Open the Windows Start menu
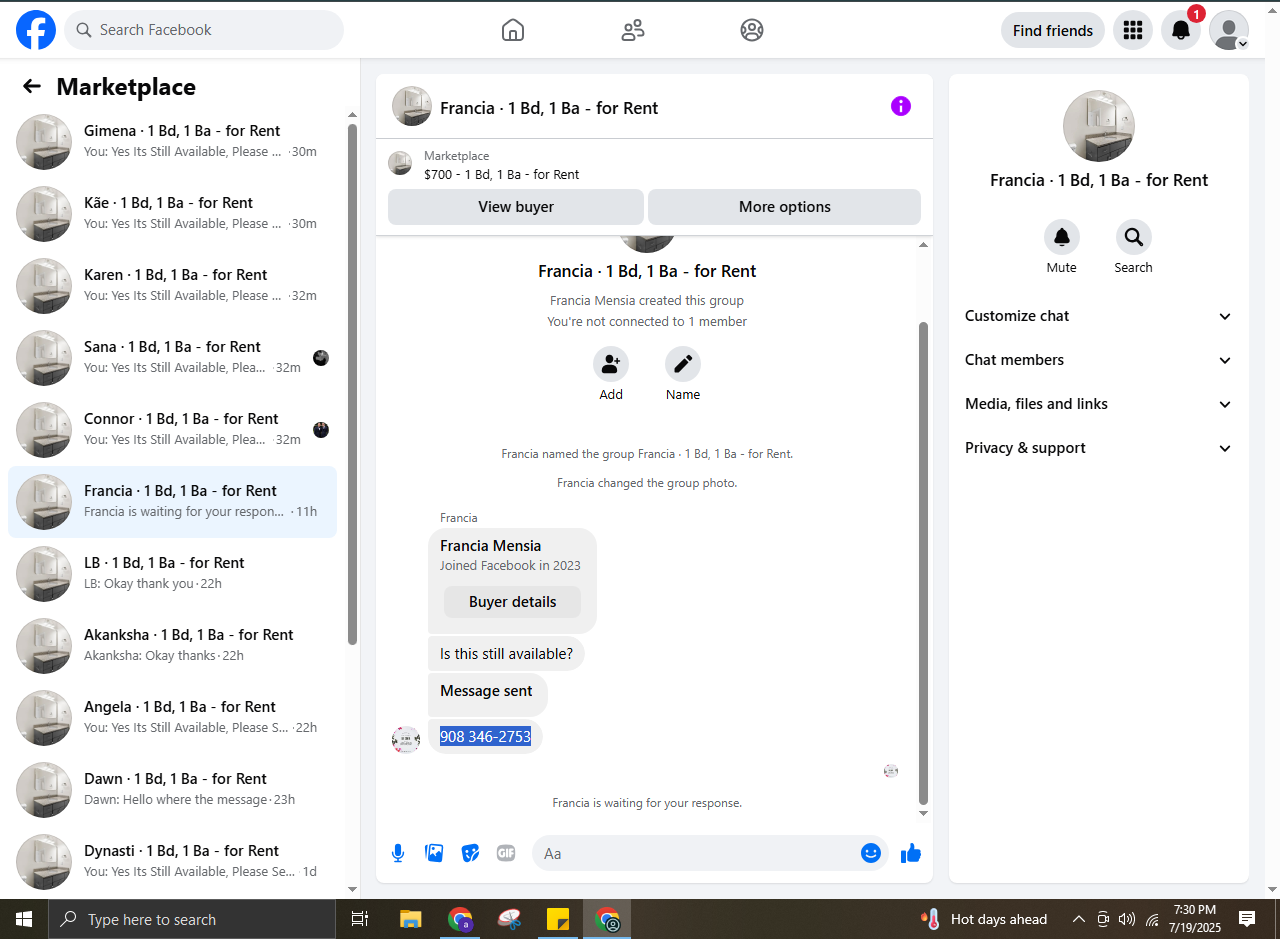 pos(23,919)
